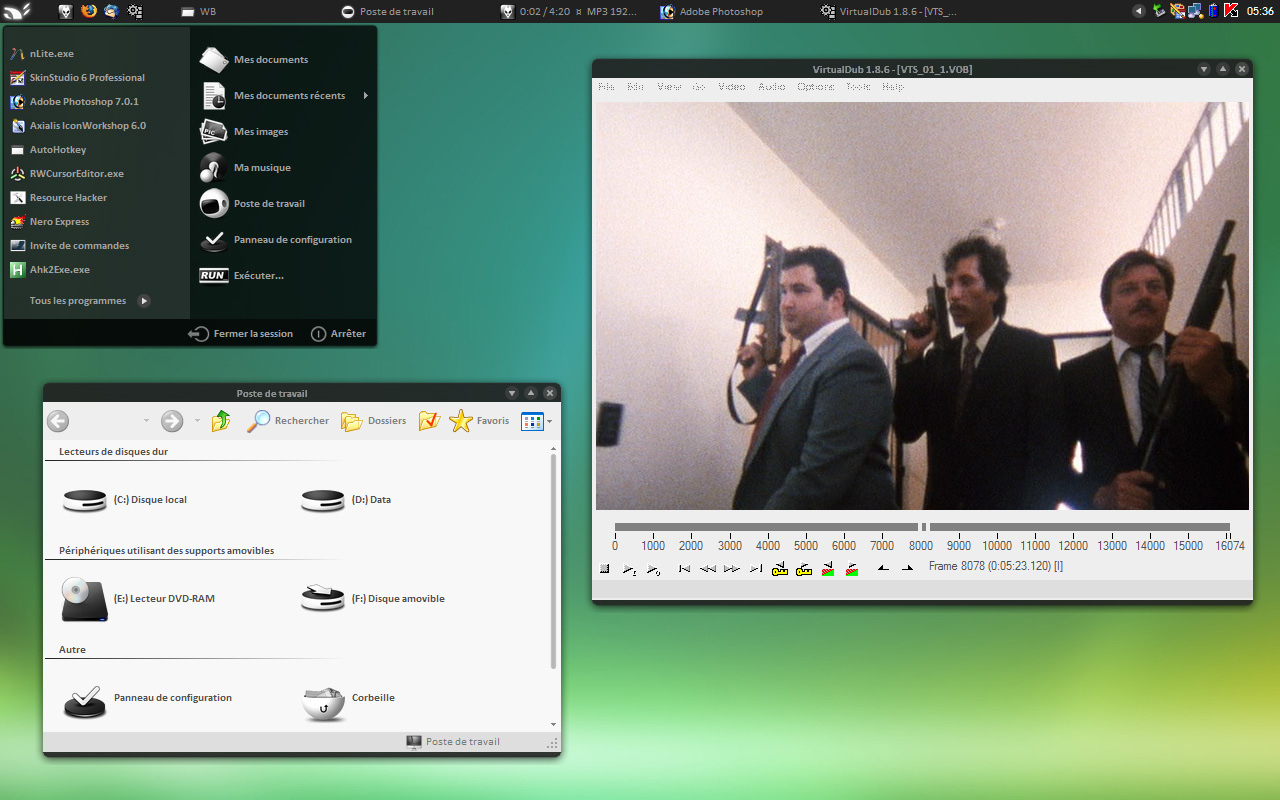
Task: Open the View menu in VirtualDub
Action: [669, 87]
